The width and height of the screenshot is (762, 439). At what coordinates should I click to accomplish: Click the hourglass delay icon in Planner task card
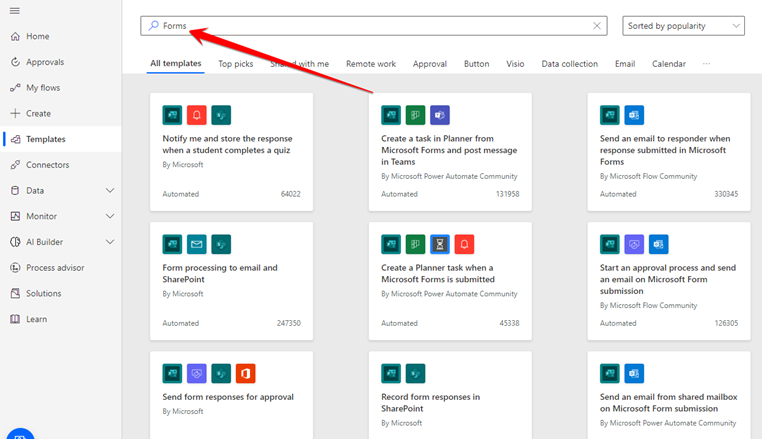pyautogui.click(x=440, y=245)
